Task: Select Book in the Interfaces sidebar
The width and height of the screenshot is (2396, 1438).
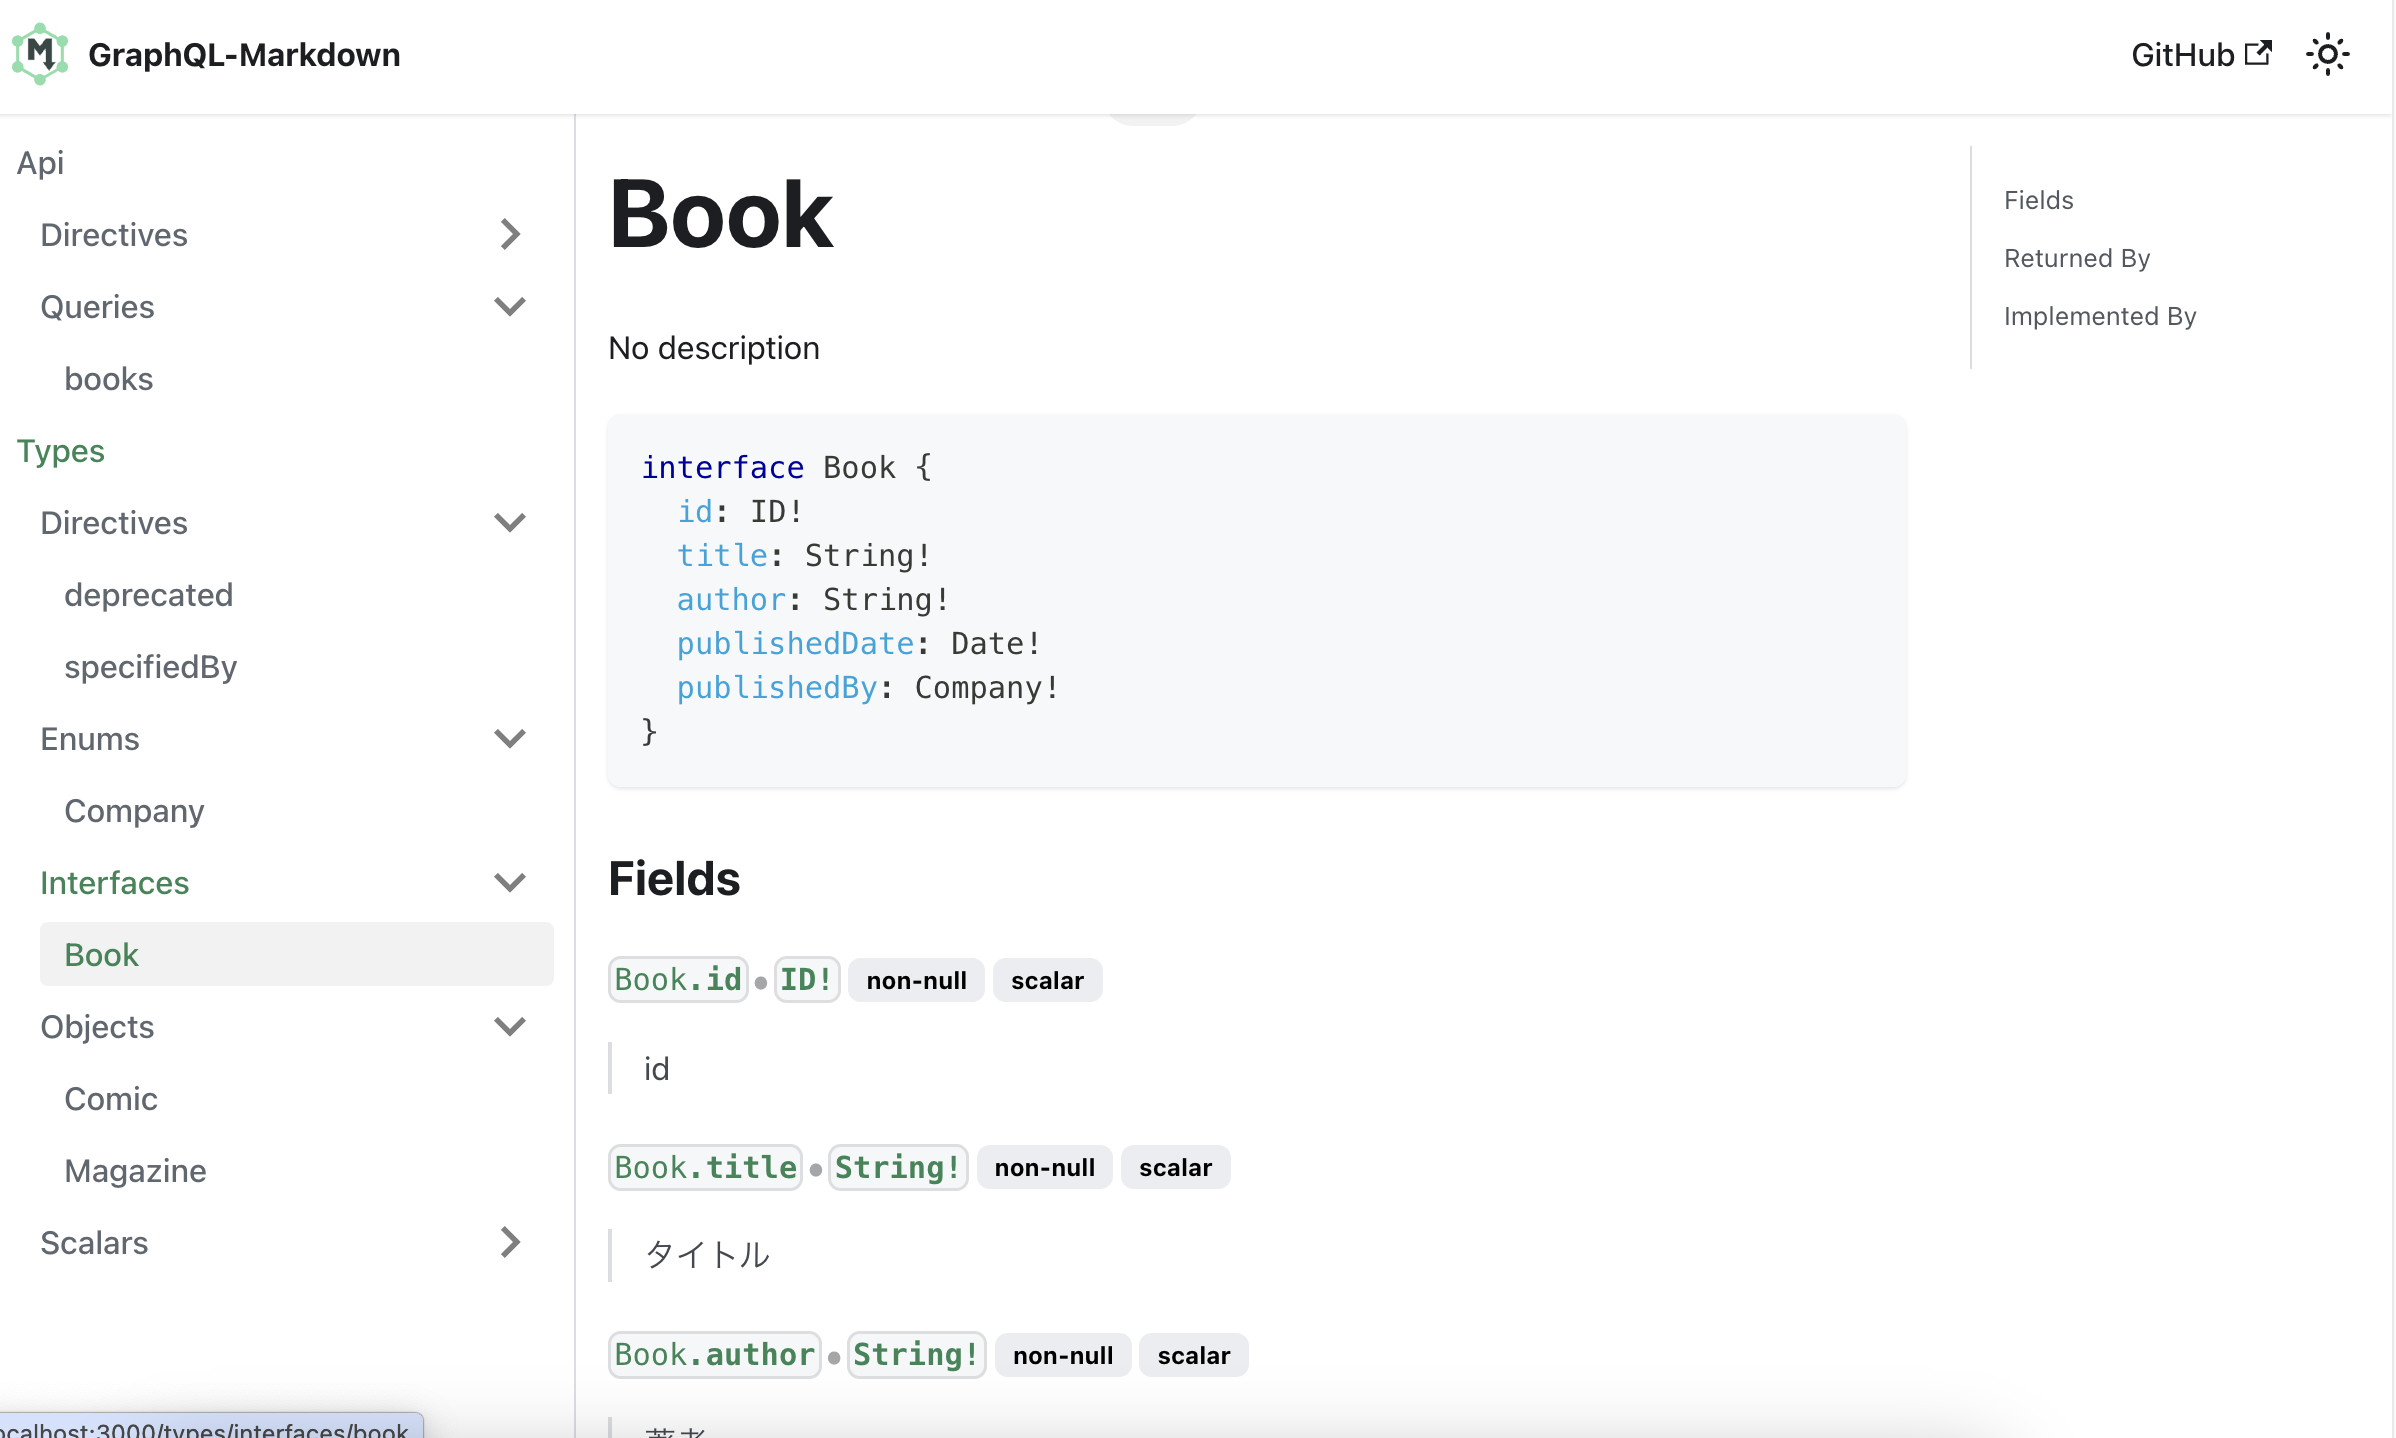Action: [100, 954]
